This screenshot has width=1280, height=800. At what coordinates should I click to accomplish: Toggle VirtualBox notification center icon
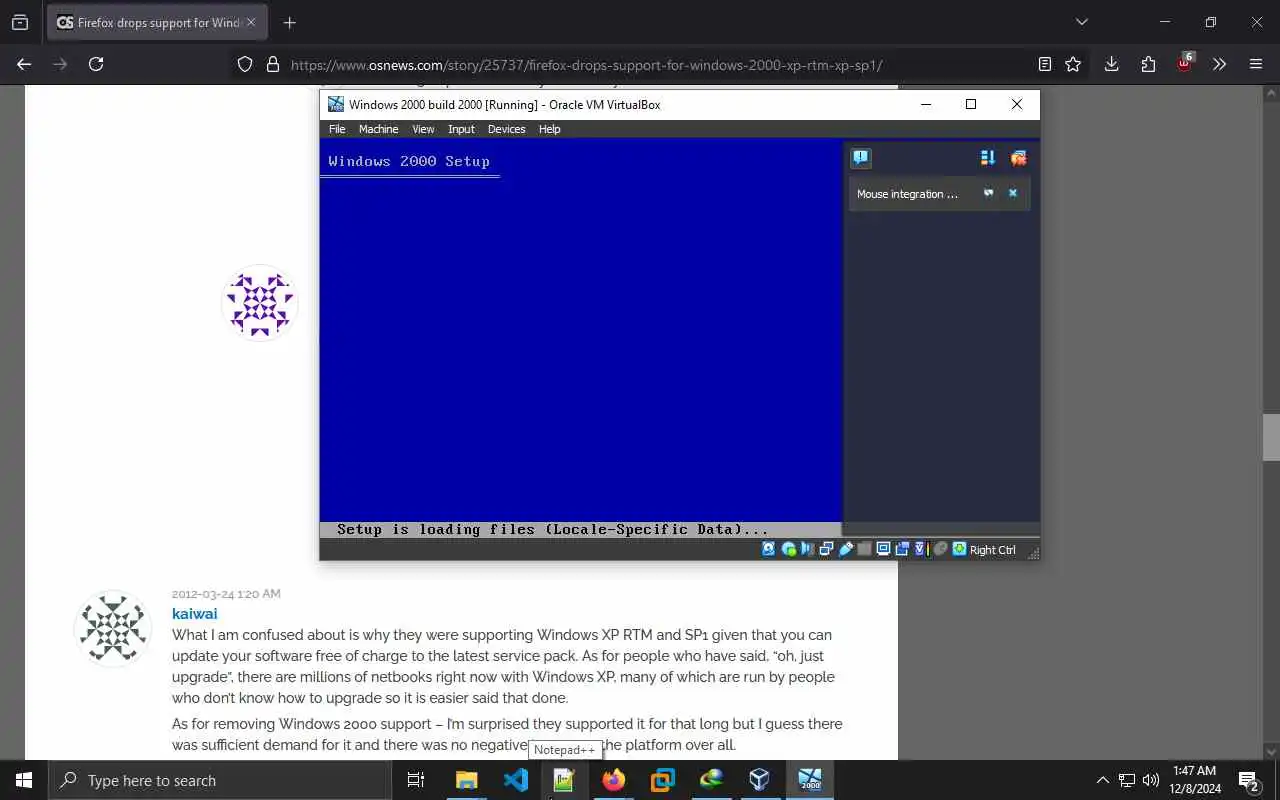pyautogui.click(x=861, y=158)
